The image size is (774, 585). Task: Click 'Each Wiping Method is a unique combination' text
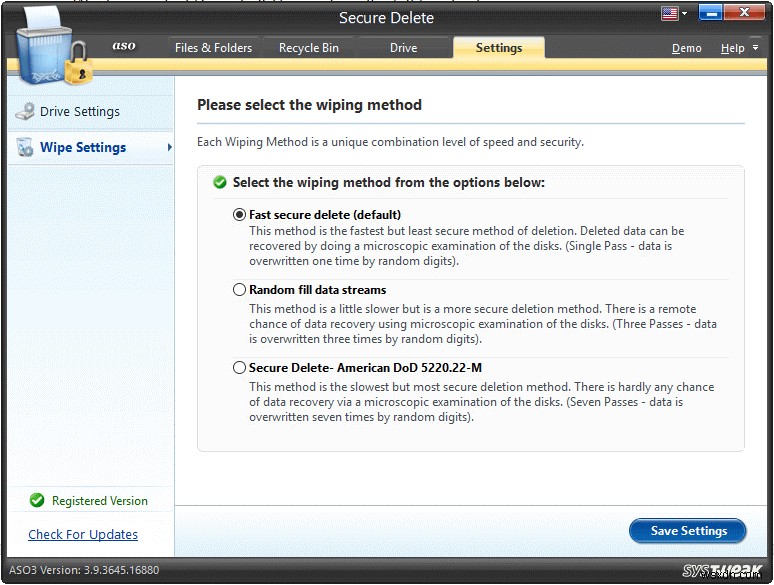390,142
